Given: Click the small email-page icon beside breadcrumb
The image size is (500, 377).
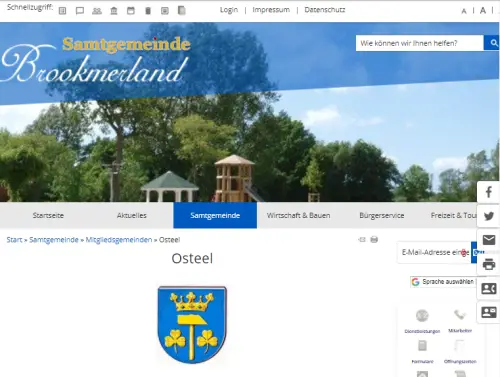Looking at the screenshot, I should click(x=362, y=239).
